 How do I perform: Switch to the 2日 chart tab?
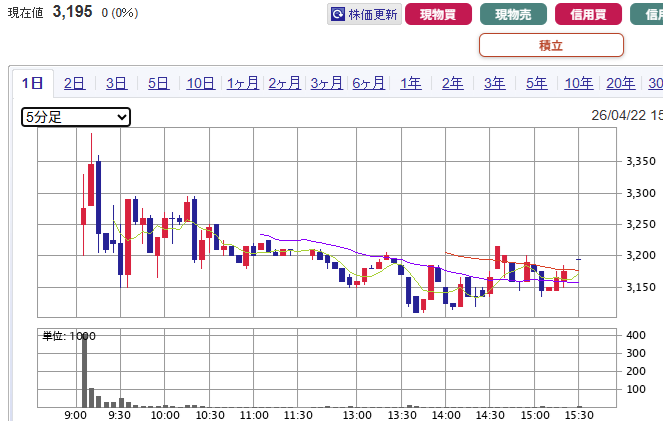pyautogui.click(x=74, y=83)
